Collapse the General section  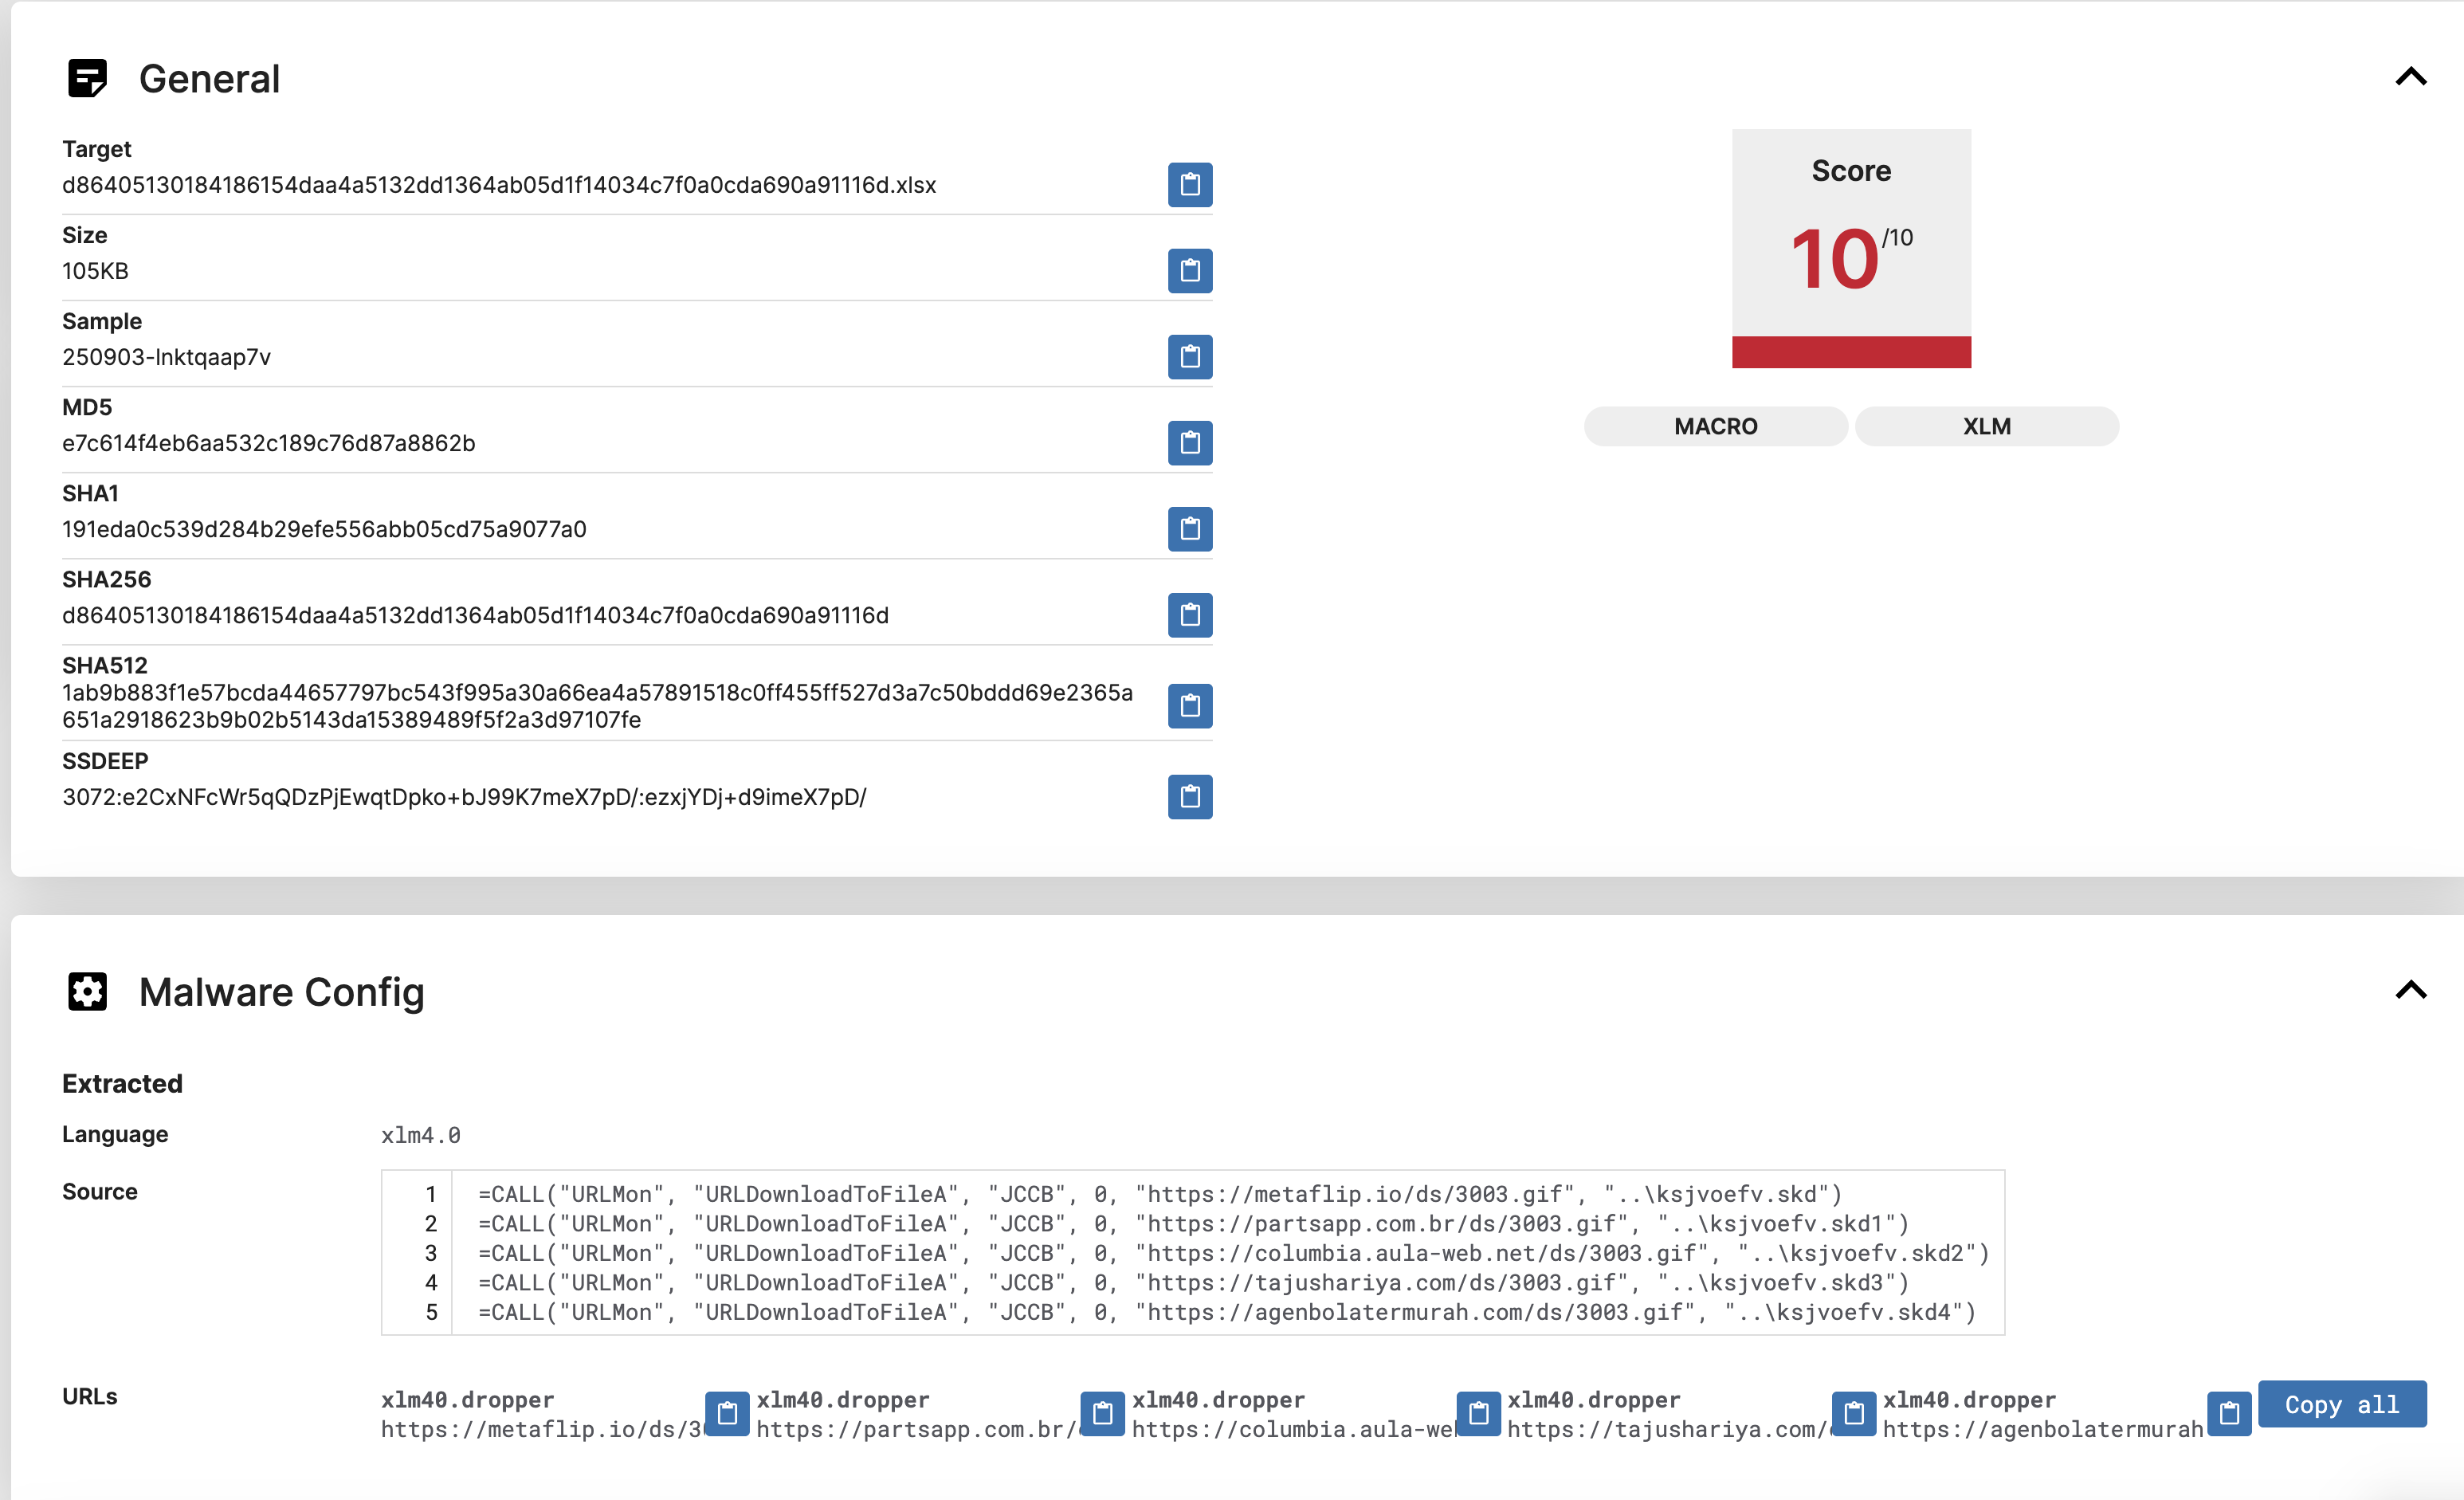tap(2410, 77)
